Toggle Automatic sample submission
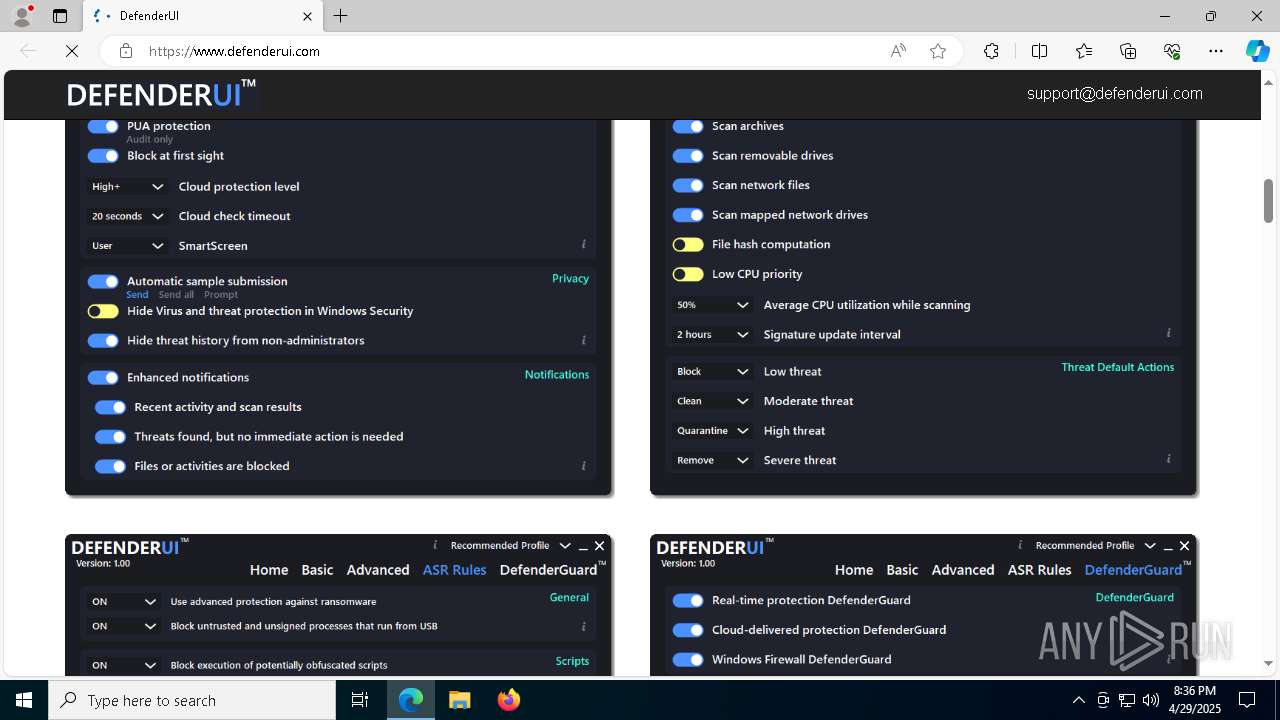This screenshot has height=720, width=1280. (103, 282)
